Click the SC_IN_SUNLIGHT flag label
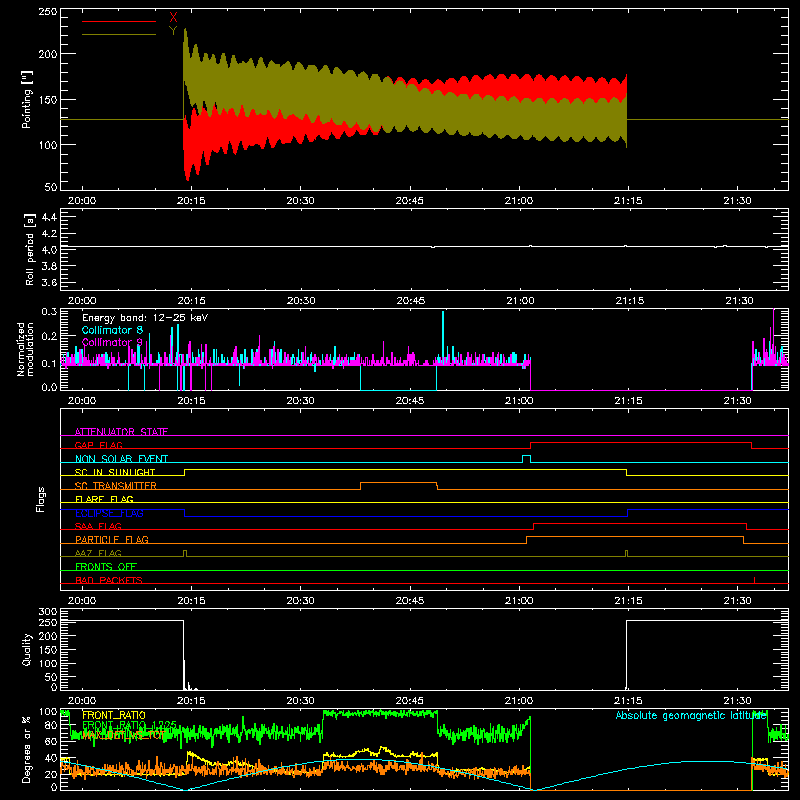Image resolution: width=800 pixels, height=800 pixels. pyautogui.click(x=115, y=472)
